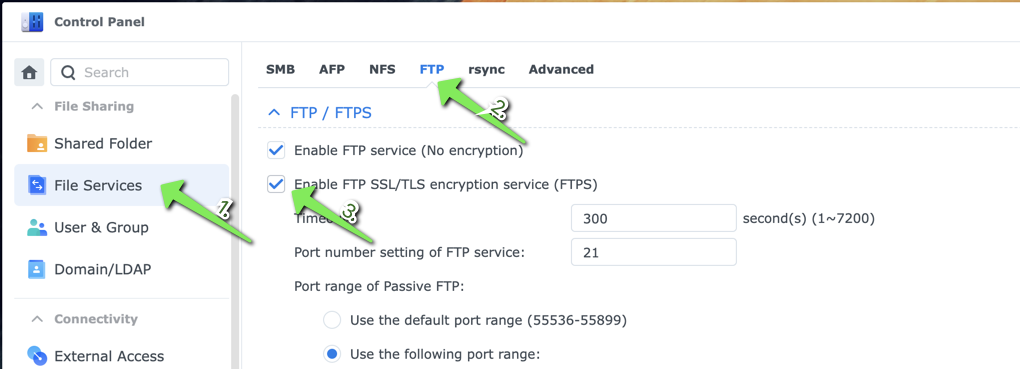The image size is (1020, 369).
Task: Open User & Group icon
Action: [x=37, y=227]
